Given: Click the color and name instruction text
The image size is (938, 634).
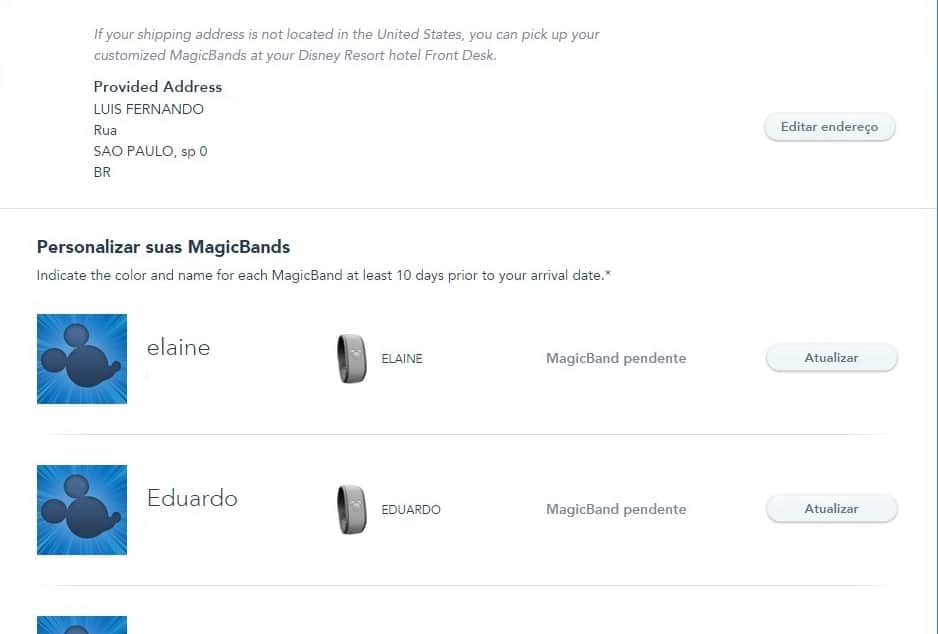Looking at the screenshot, I should [x=323, y=275].
